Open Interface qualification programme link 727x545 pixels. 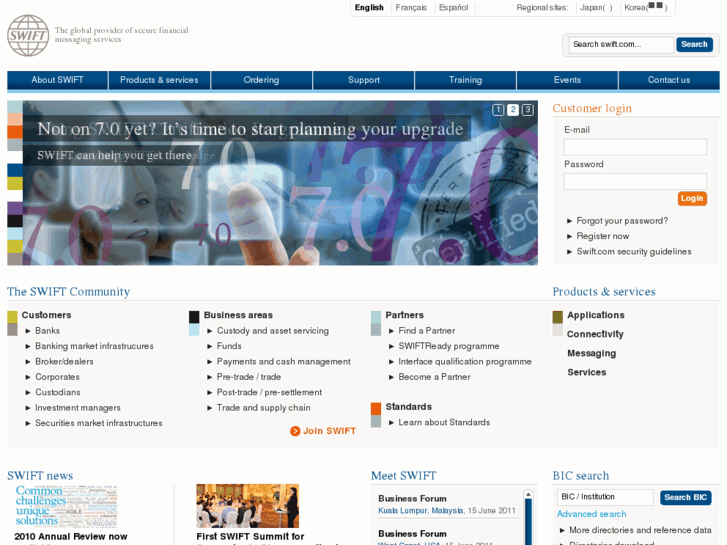point(465,361)
